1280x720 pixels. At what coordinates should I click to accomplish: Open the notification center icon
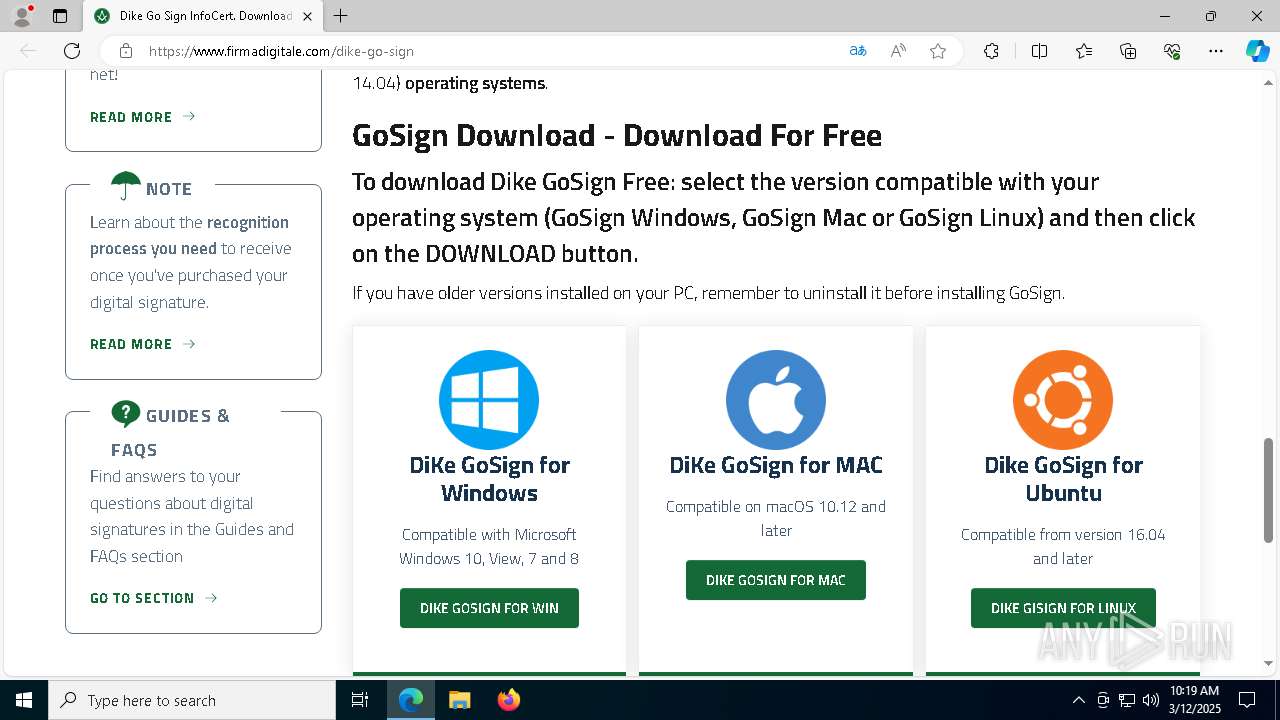1247,700
